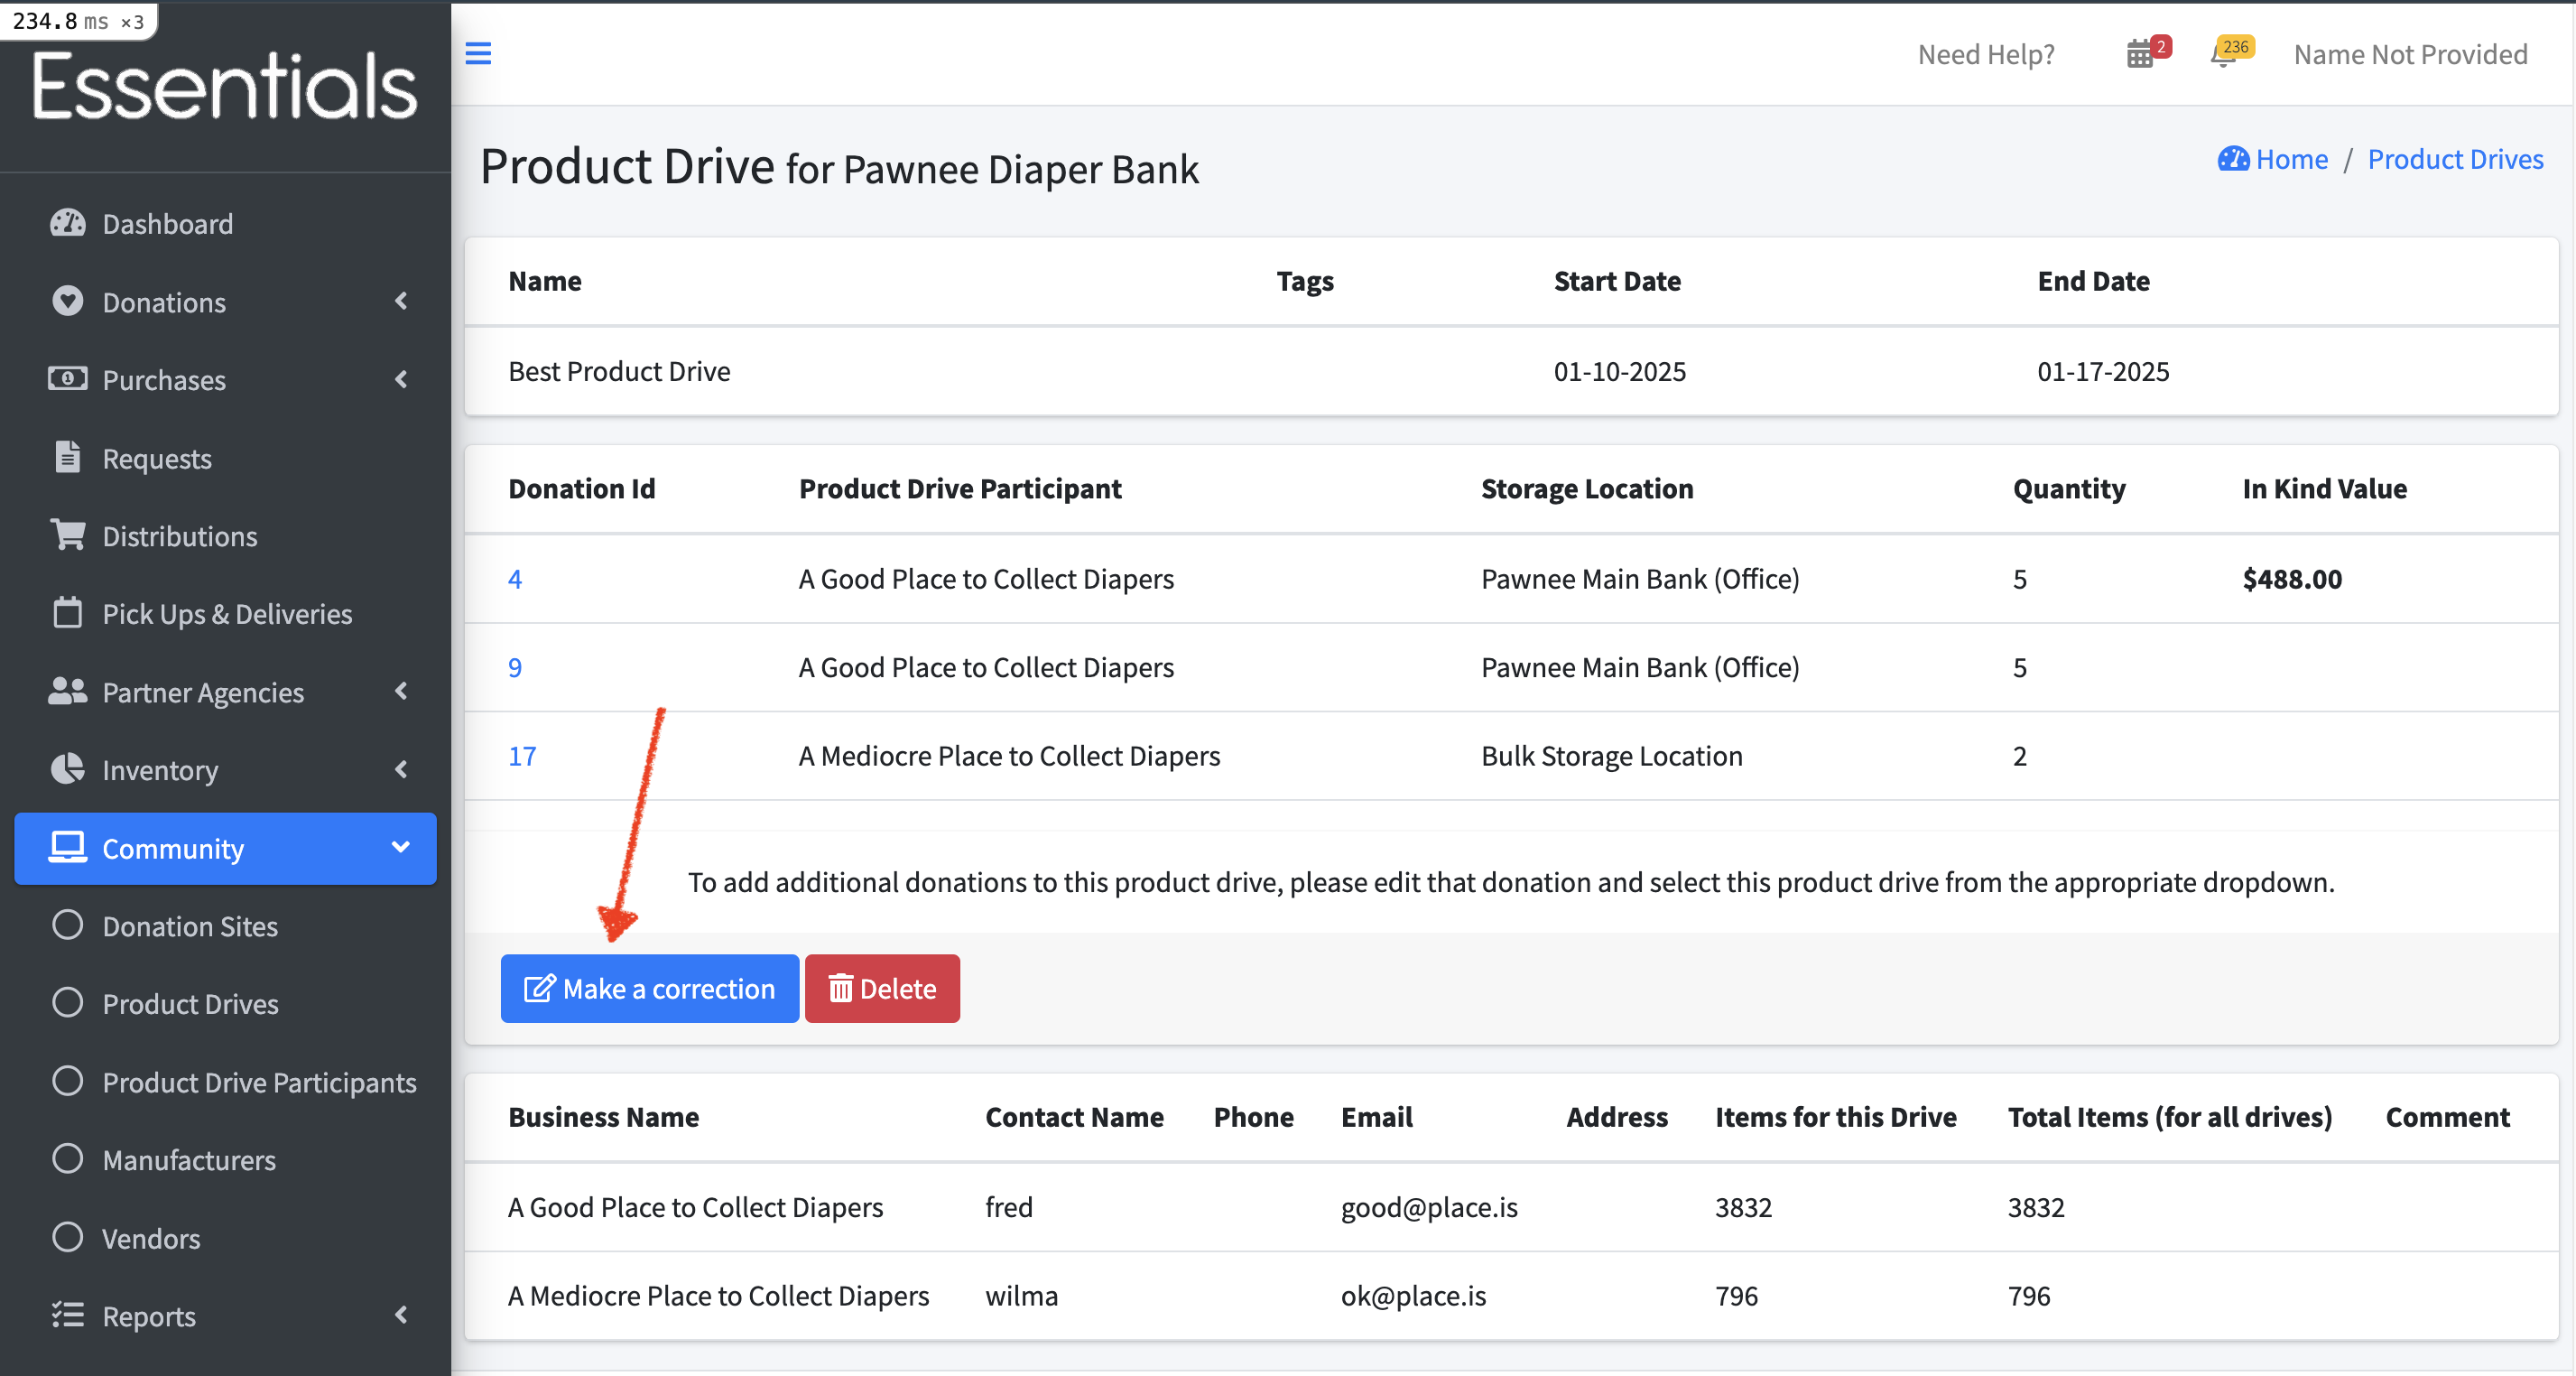Click the circle icon beside Manufacturers
Image resolution: width=2576 pixels, height=1376 pixels.
coord(67,1159)
